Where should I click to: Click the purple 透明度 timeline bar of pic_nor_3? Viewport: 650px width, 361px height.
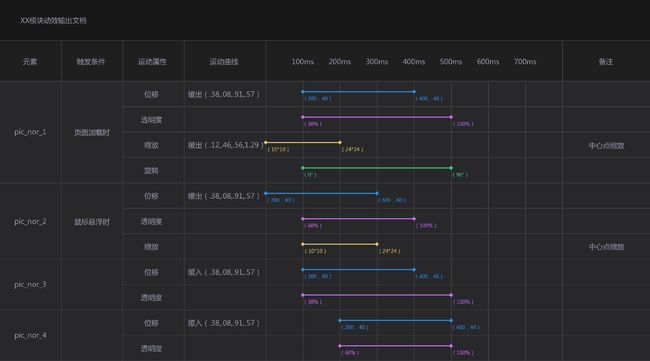377,295
